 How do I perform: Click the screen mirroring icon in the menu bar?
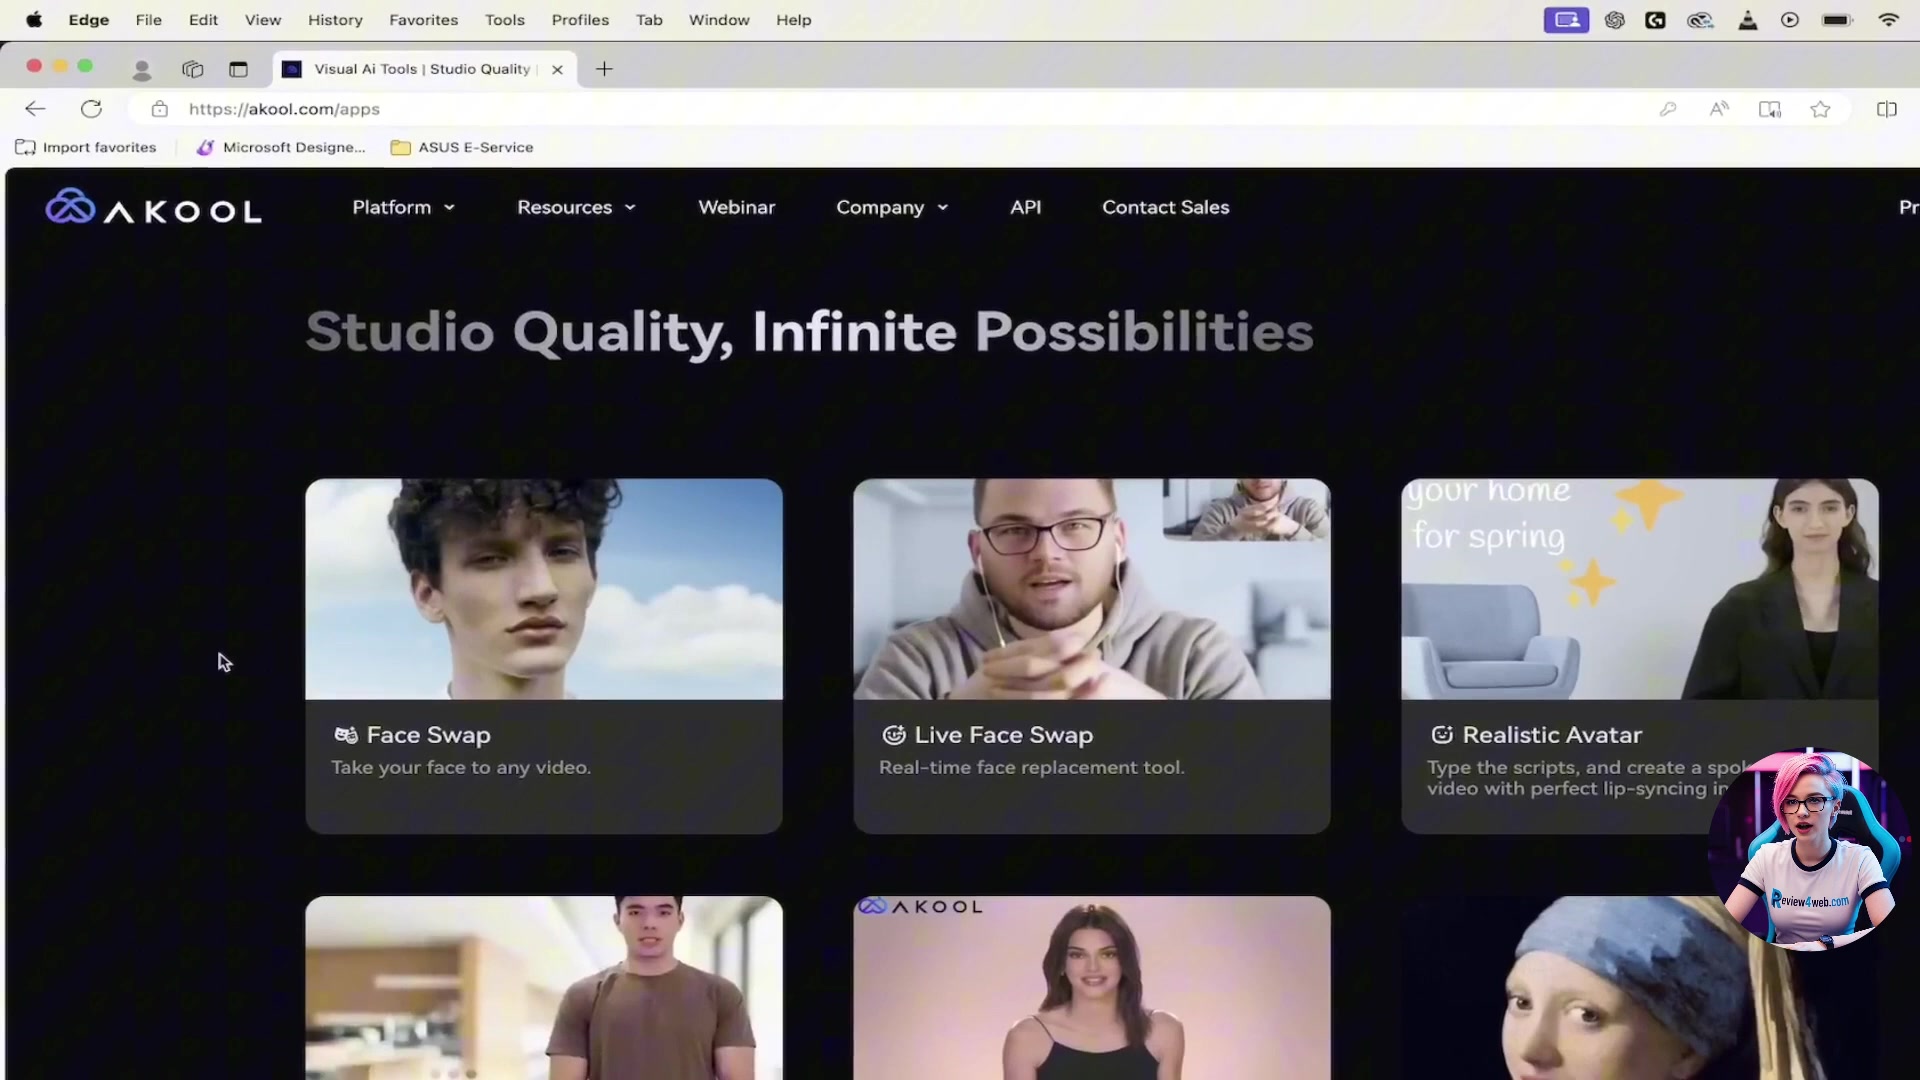click(x=1566, y=20)
